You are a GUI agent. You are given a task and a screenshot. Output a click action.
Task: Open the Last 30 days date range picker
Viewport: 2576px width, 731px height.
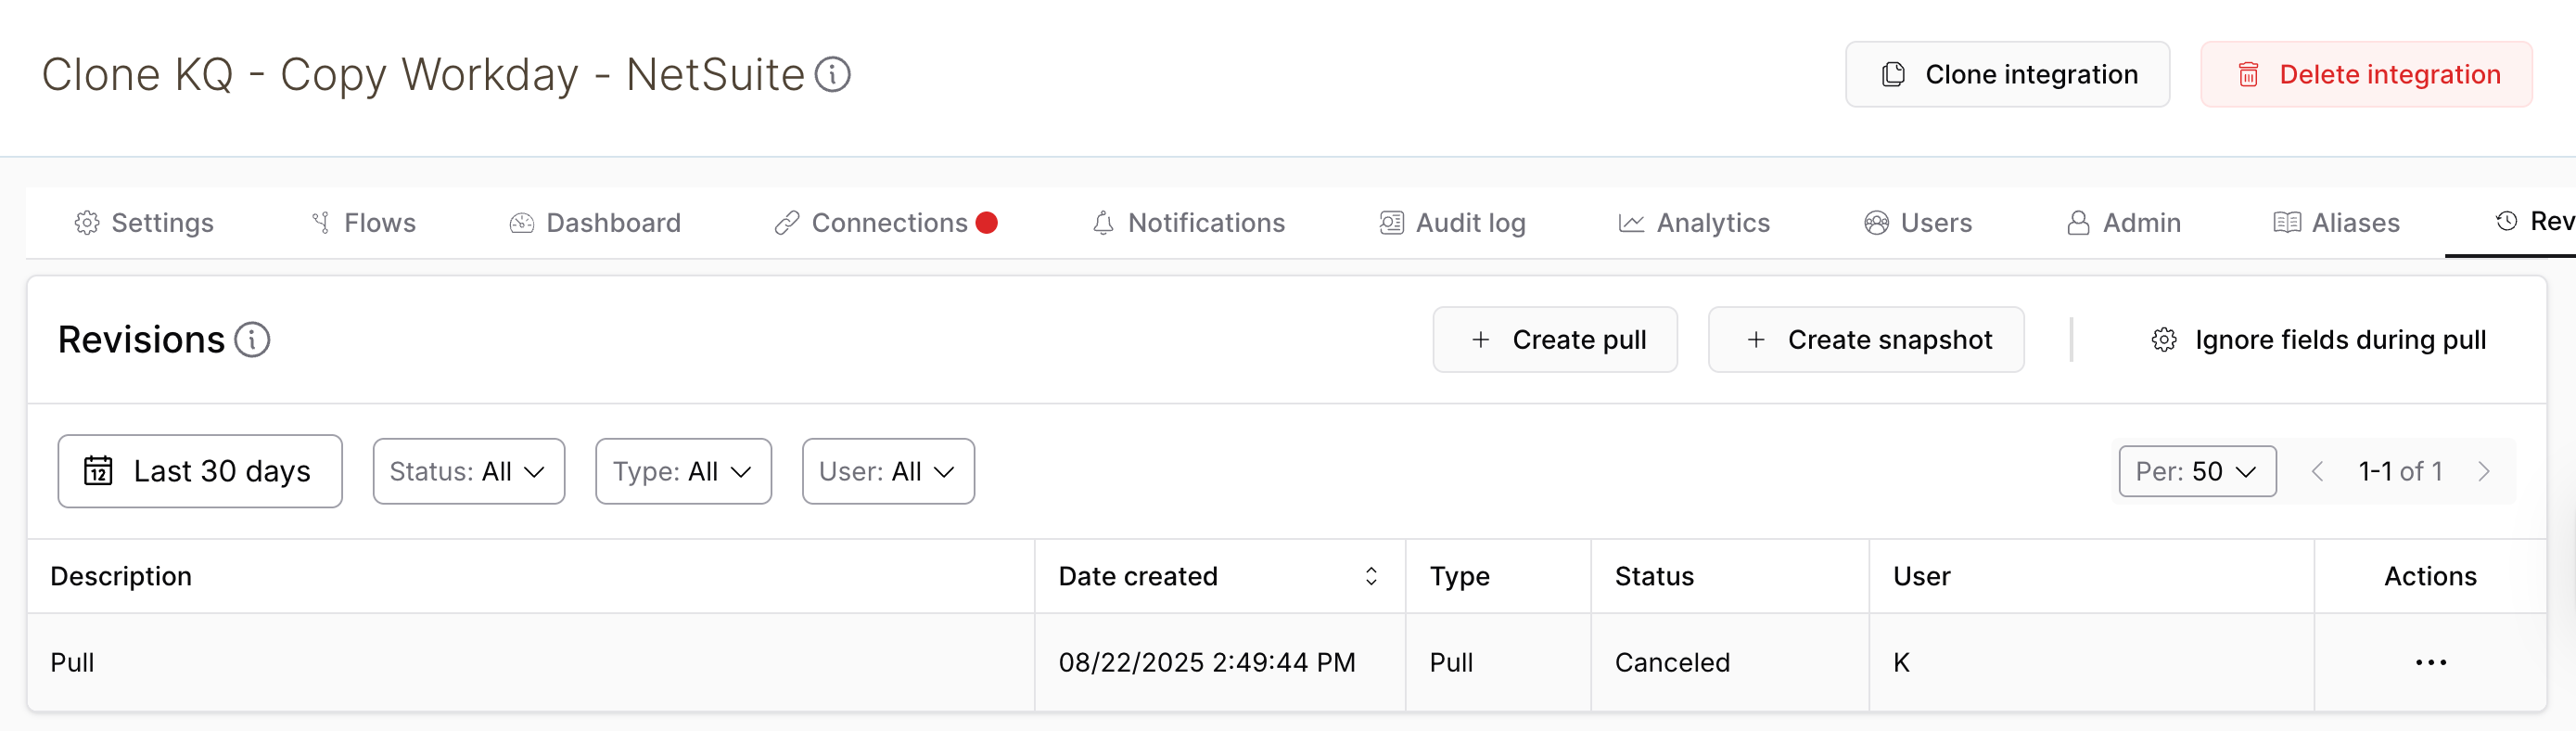pyautogui.click(x=200, y=471)
